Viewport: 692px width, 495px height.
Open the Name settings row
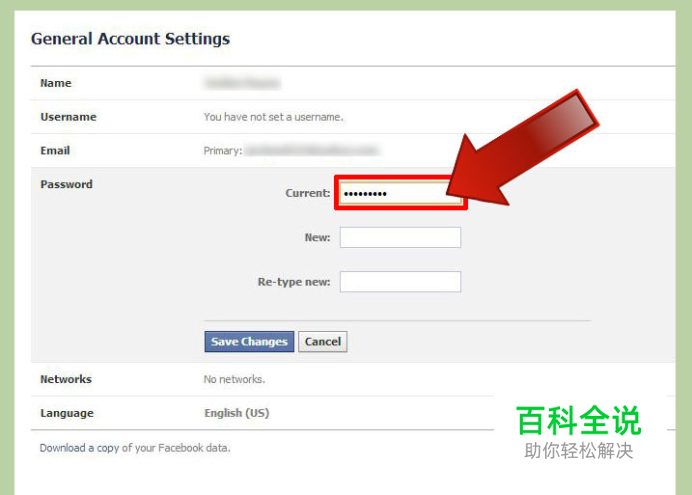[353, 83]
